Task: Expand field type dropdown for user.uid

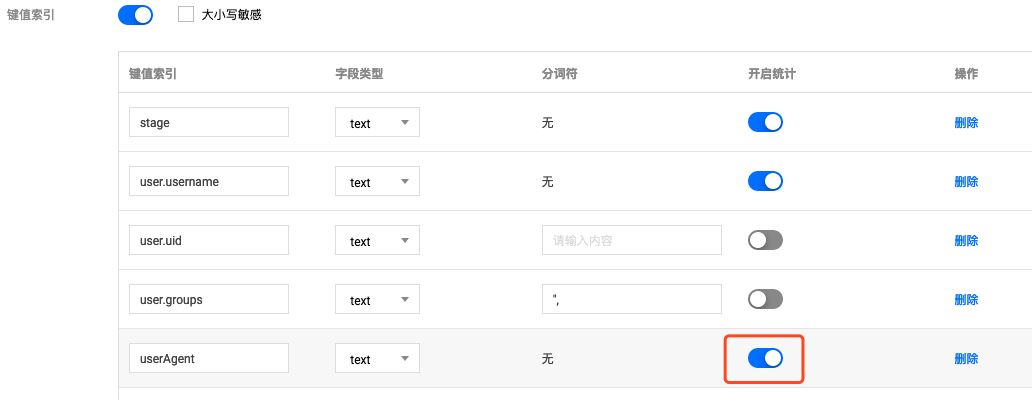Action: (377, 241)
